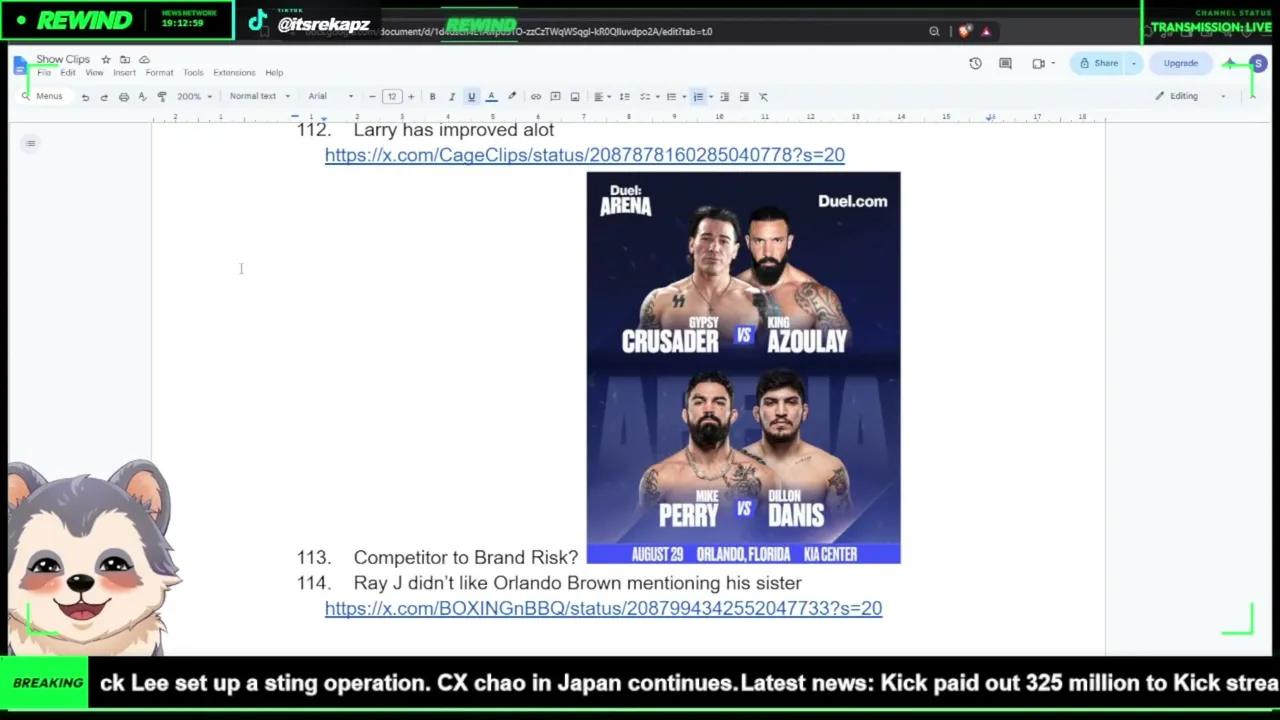Open the version history clock icon
The image size is (1280, 720).
point(975,64)
